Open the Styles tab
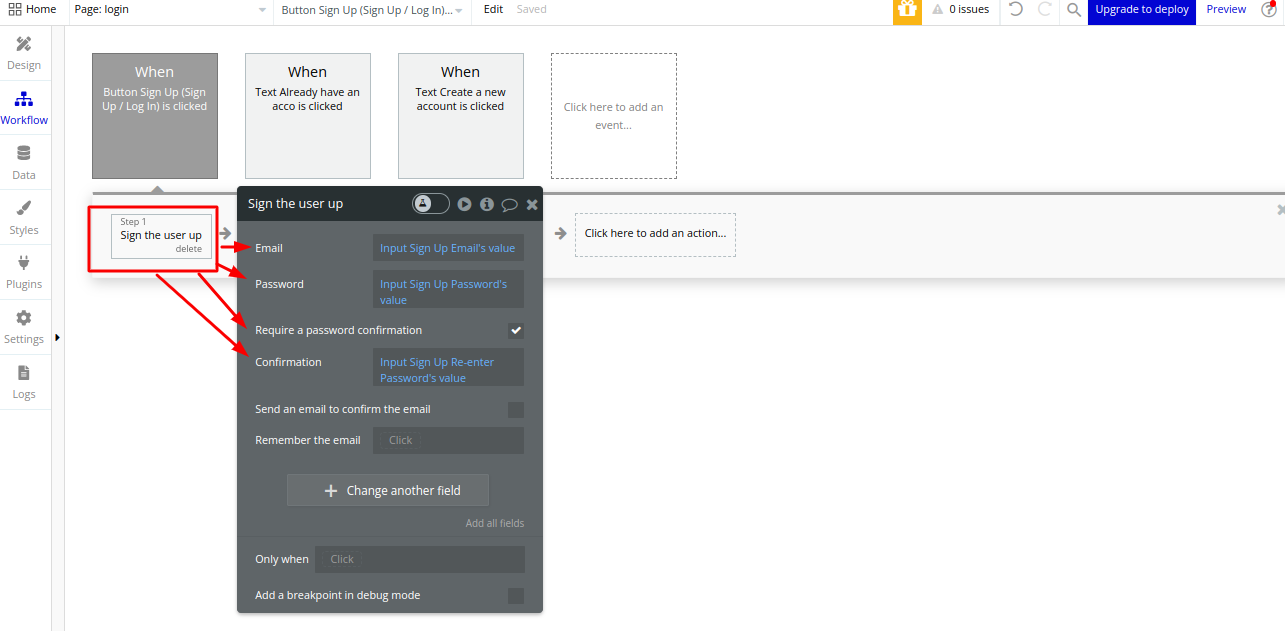The image size is (1285, 631). tap(24, 218)
